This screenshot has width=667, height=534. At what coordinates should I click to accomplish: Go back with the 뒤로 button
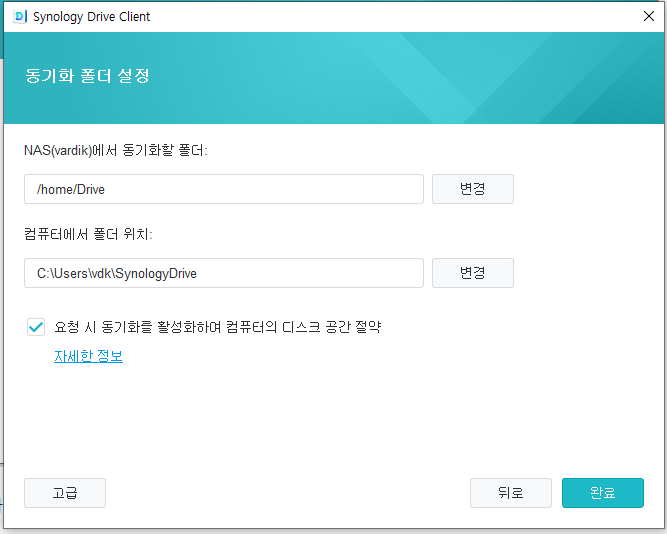pyautogui.click(x=510, y=493)
